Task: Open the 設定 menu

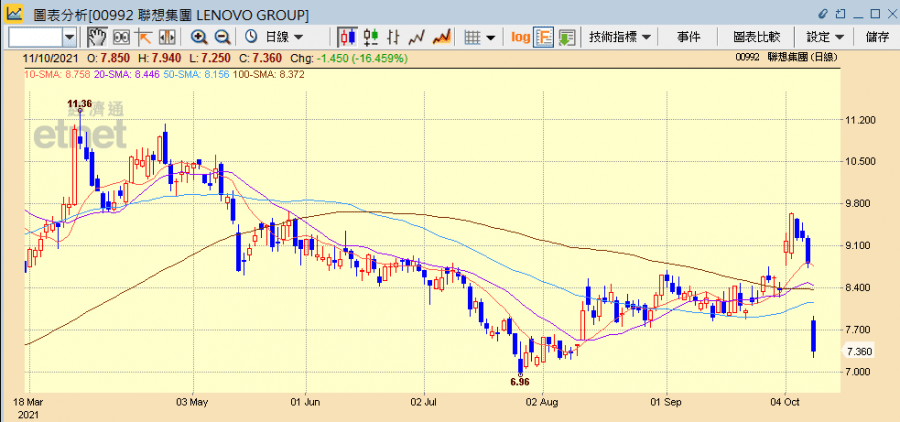Action: (825, 37)
